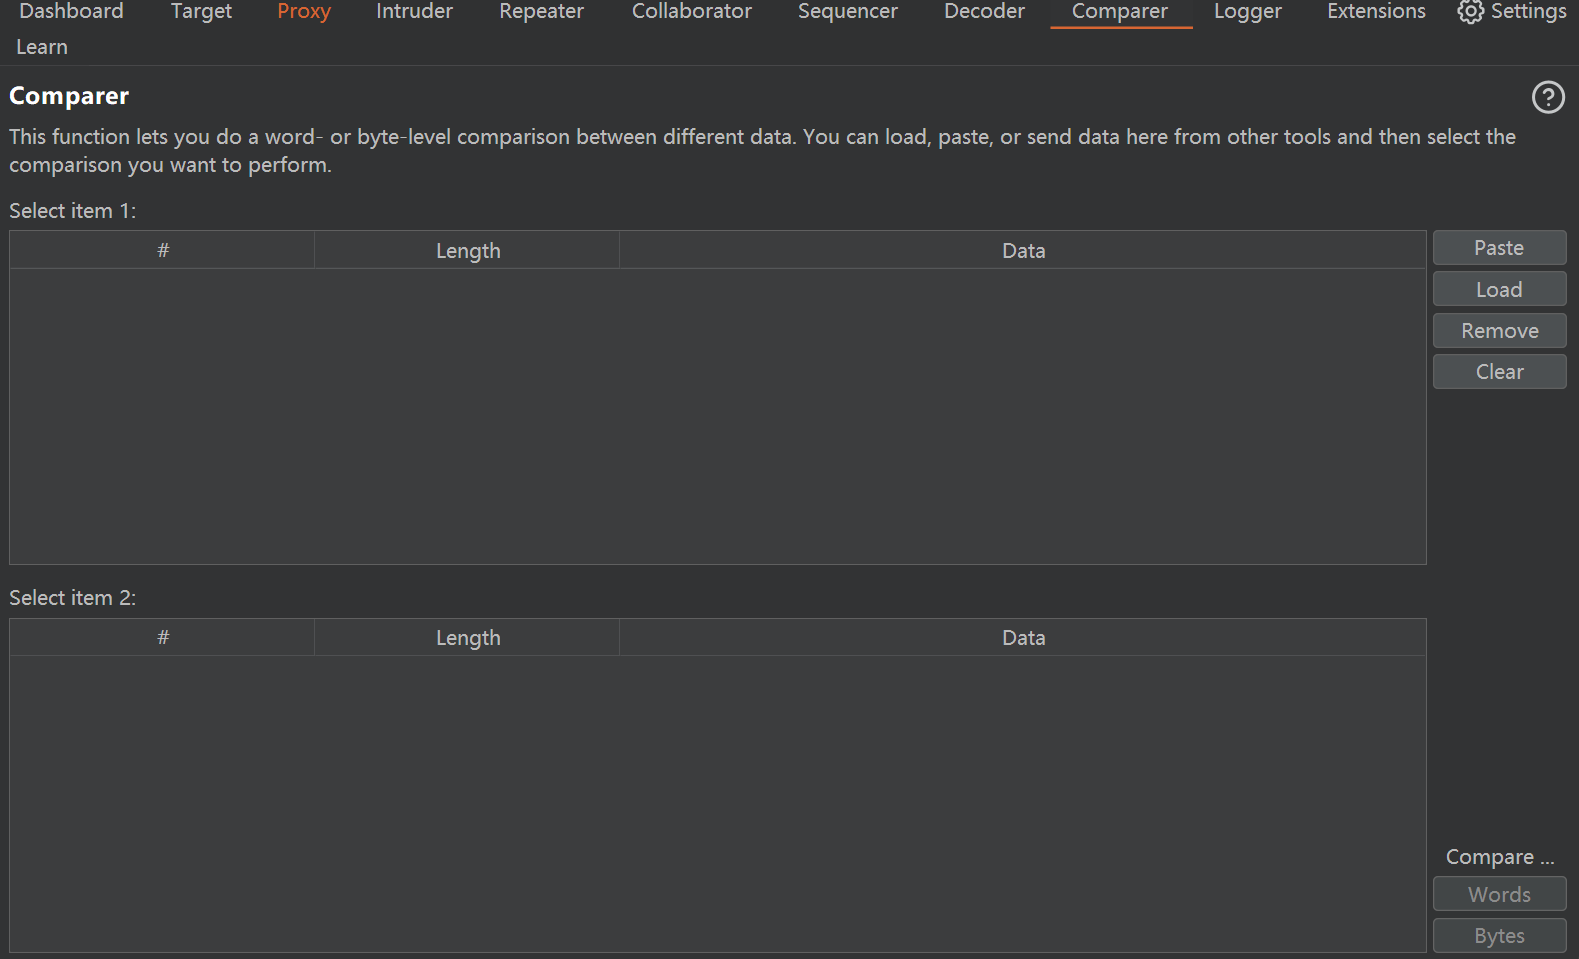Compare items by Bytes

click(1498, 936)
